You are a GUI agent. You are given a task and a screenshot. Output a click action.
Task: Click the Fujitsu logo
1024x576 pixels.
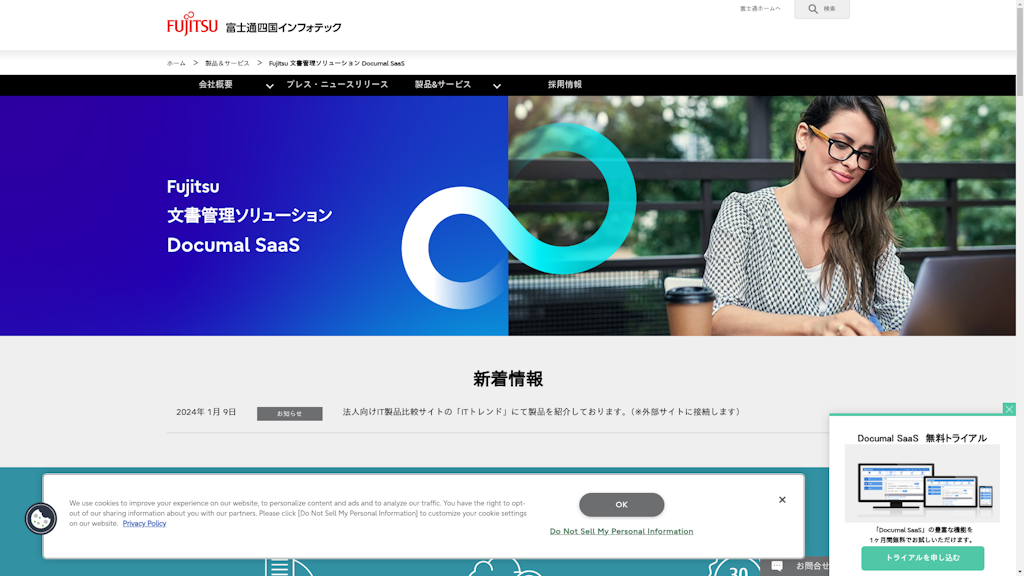[x=192, y=23]
